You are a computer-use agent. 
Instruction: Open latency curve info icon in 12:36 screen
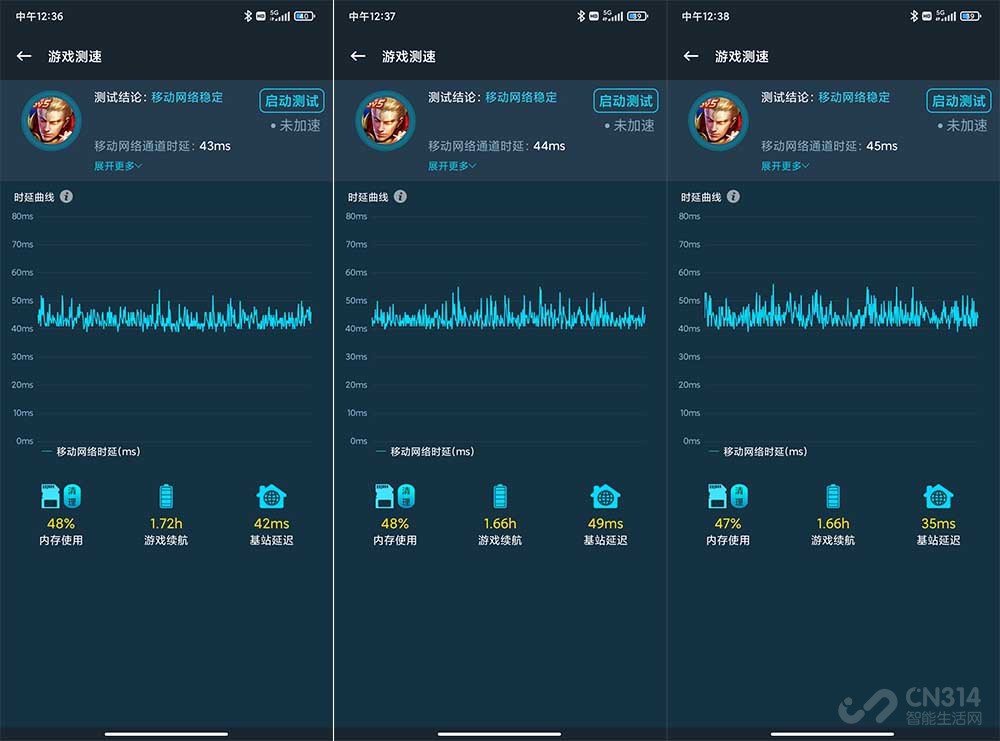[x=66, y=196]
